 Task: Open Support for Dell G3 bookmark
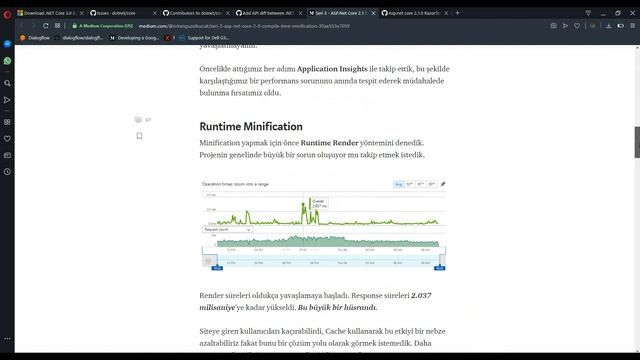click(x=204, y=38)
